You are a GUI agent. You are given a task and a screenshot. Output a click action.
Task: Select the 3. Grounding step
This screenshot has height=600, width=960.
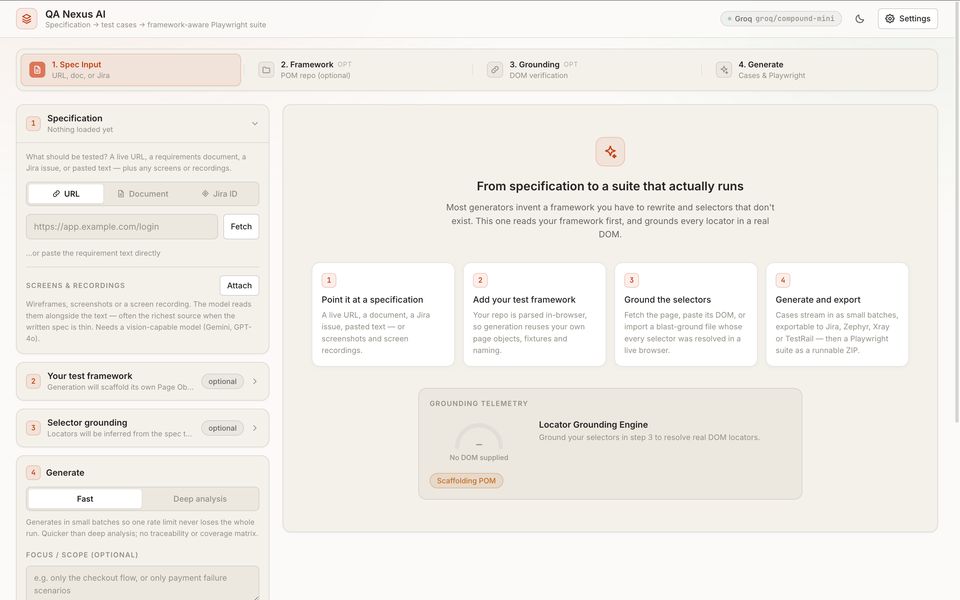click(x=588, y=70)
